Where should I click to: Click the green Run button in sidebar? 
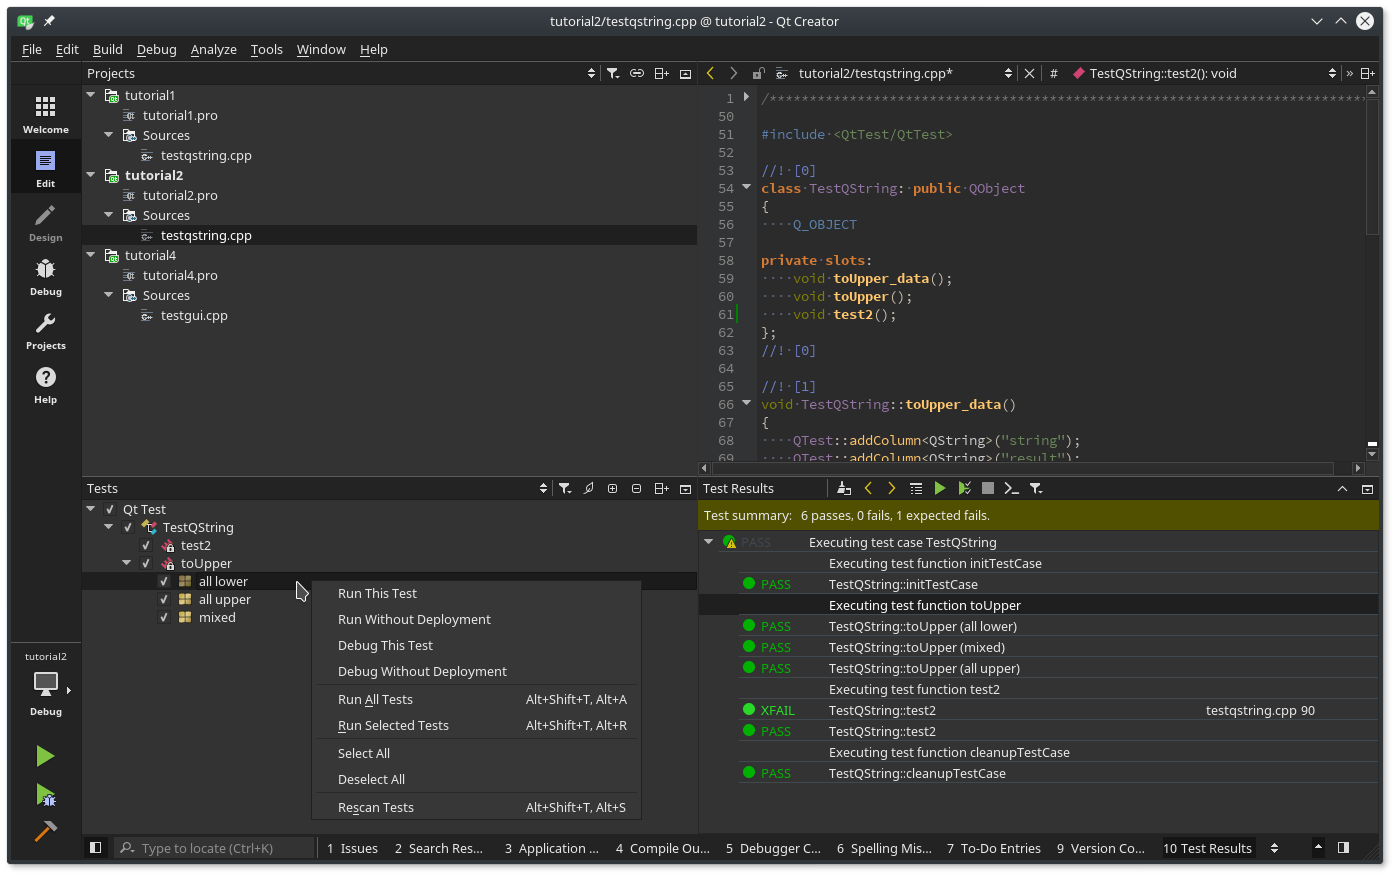coord(45,756)
